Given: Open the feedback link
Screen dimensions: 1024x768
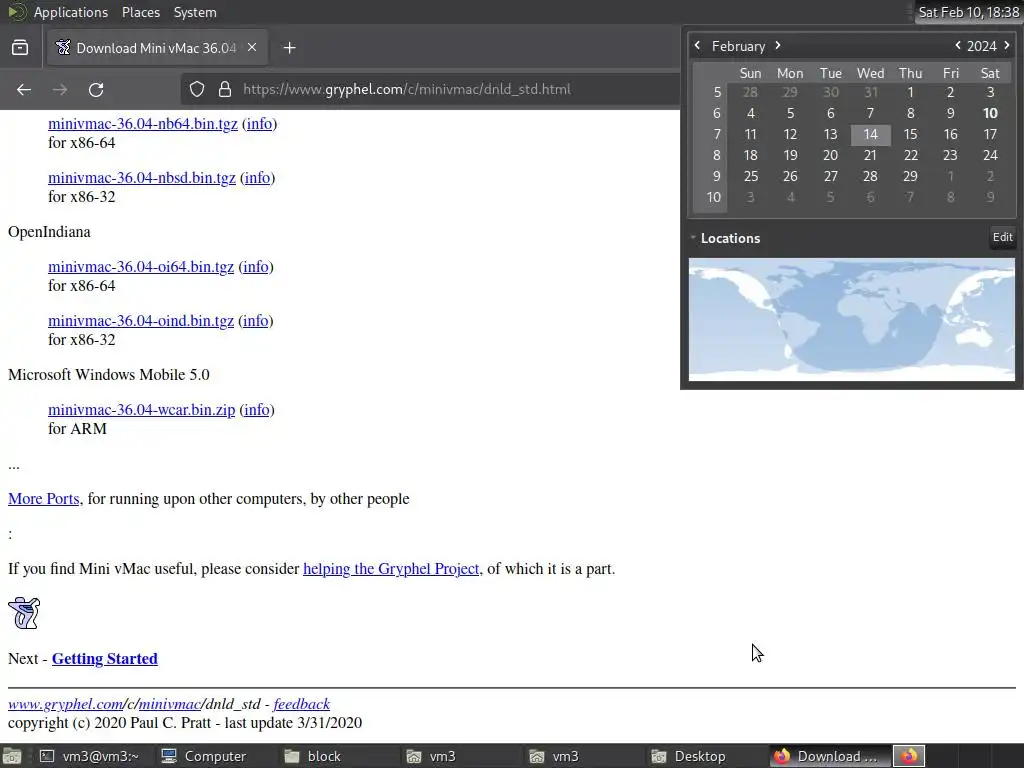Looking at the screenshot, I should 302,704.
